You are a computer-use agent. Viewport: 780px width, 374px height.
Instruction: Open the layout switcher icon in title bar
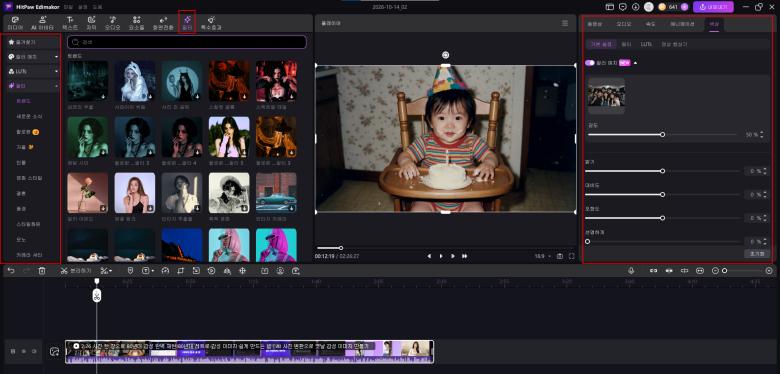click(610, 7)
